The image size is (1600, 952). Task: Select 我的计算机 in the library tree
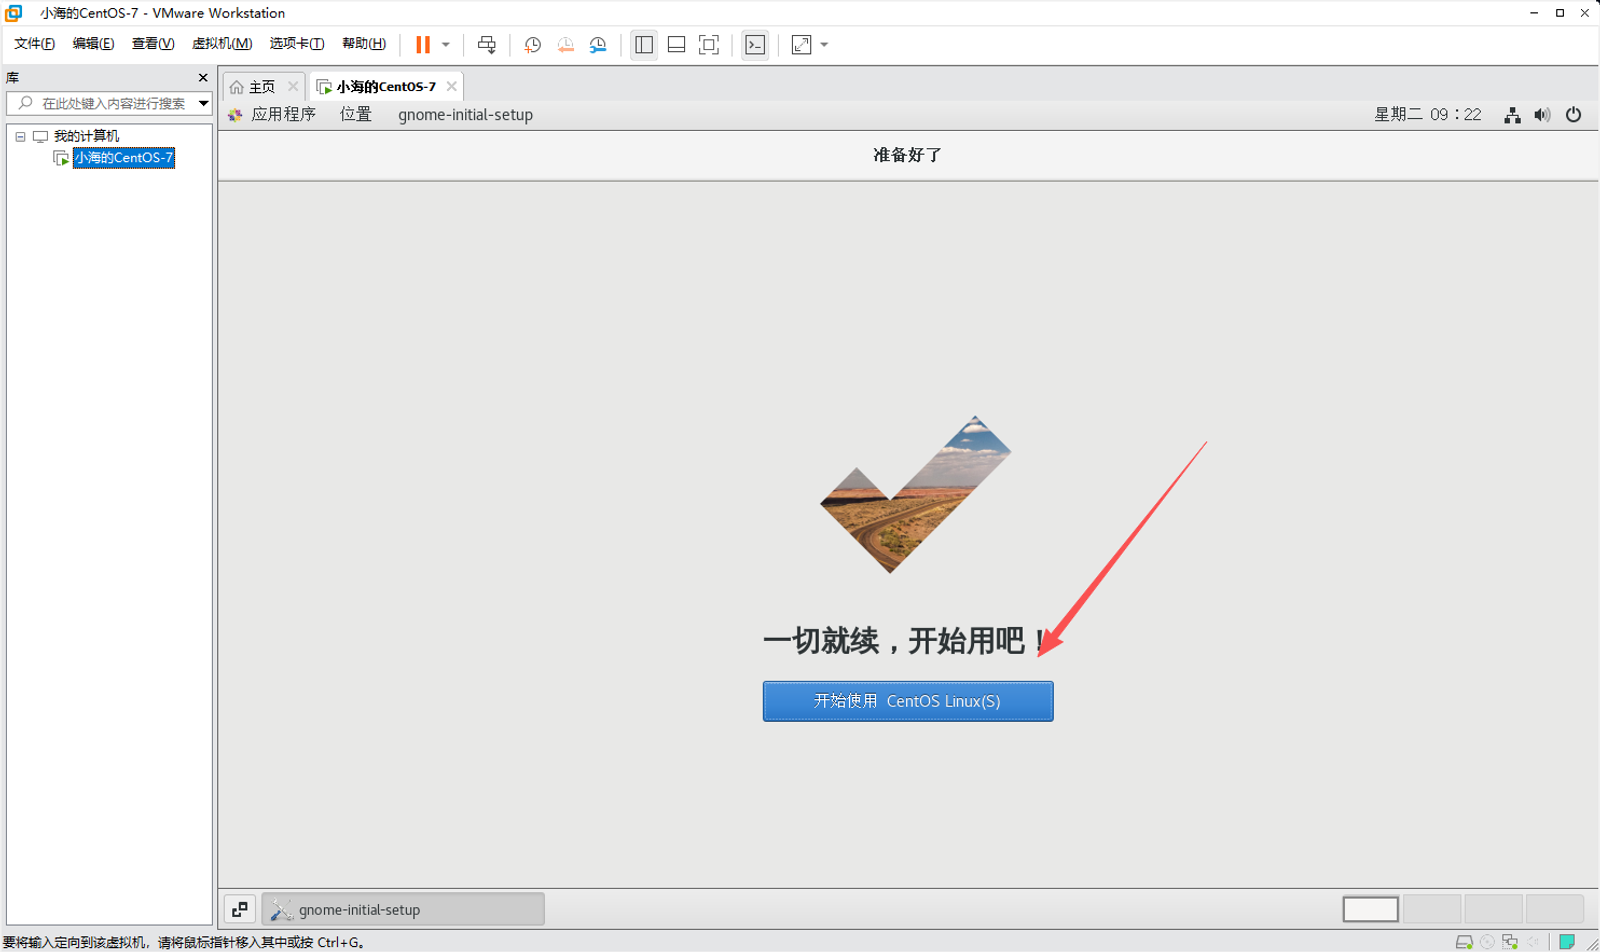point(86,136)
